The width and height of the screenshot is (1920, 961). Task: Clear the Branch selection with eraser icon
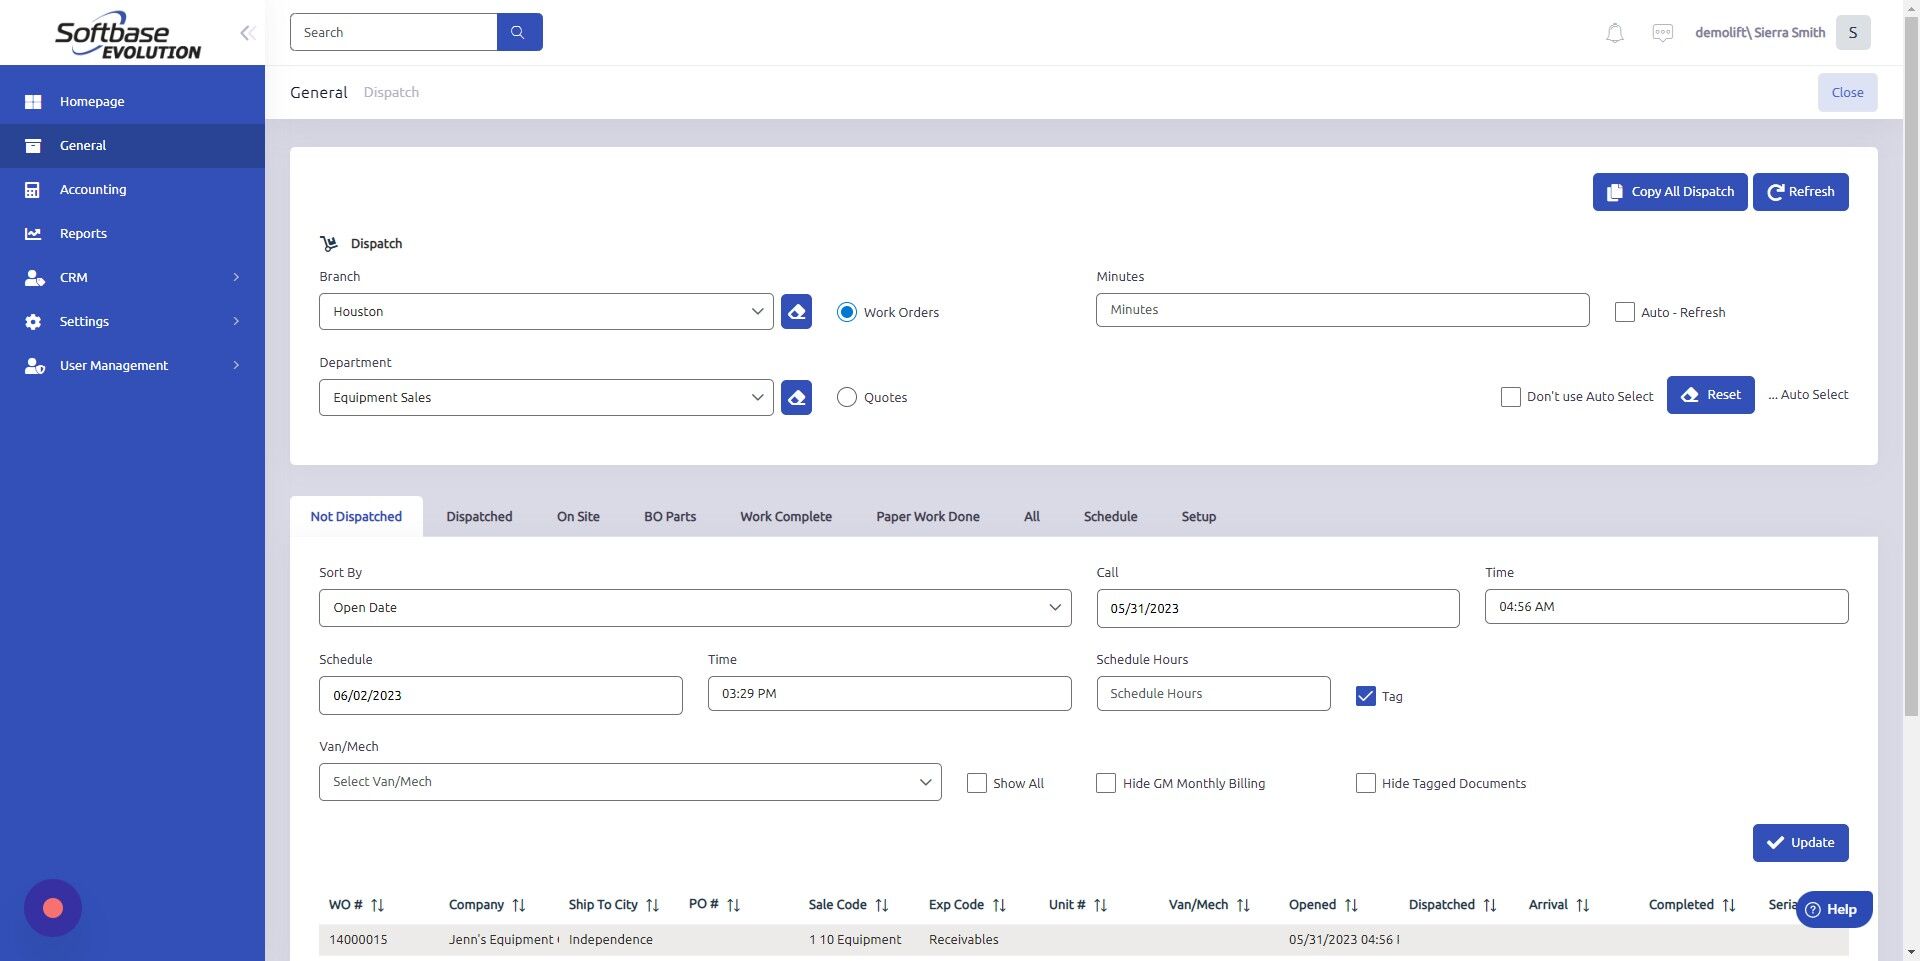coord(795,311)
